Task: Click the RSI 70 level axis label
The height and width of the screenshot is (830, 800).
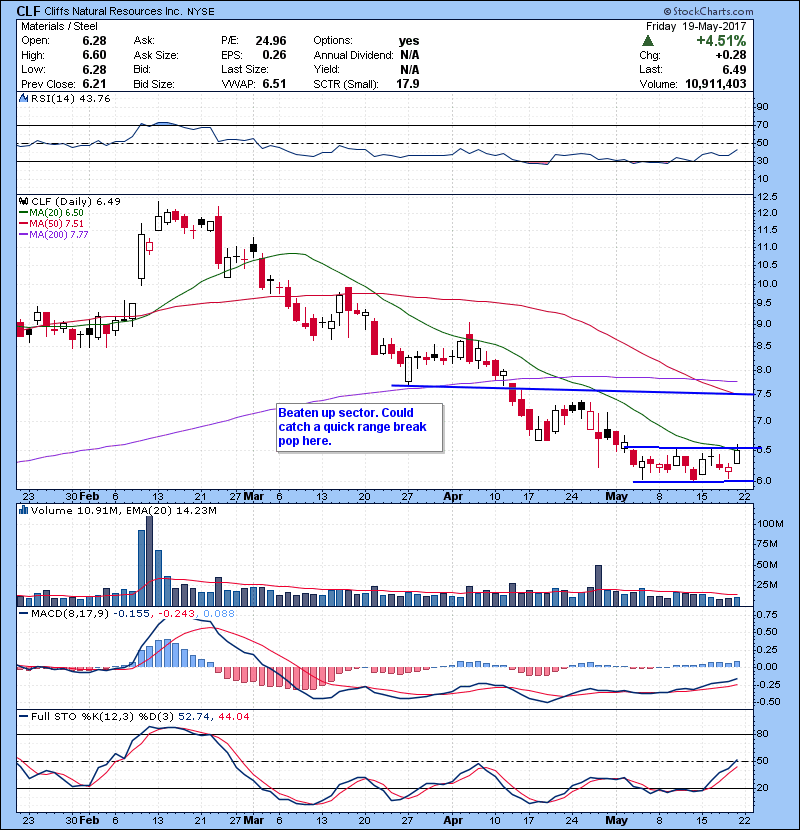Action: [x=763, y=125]
